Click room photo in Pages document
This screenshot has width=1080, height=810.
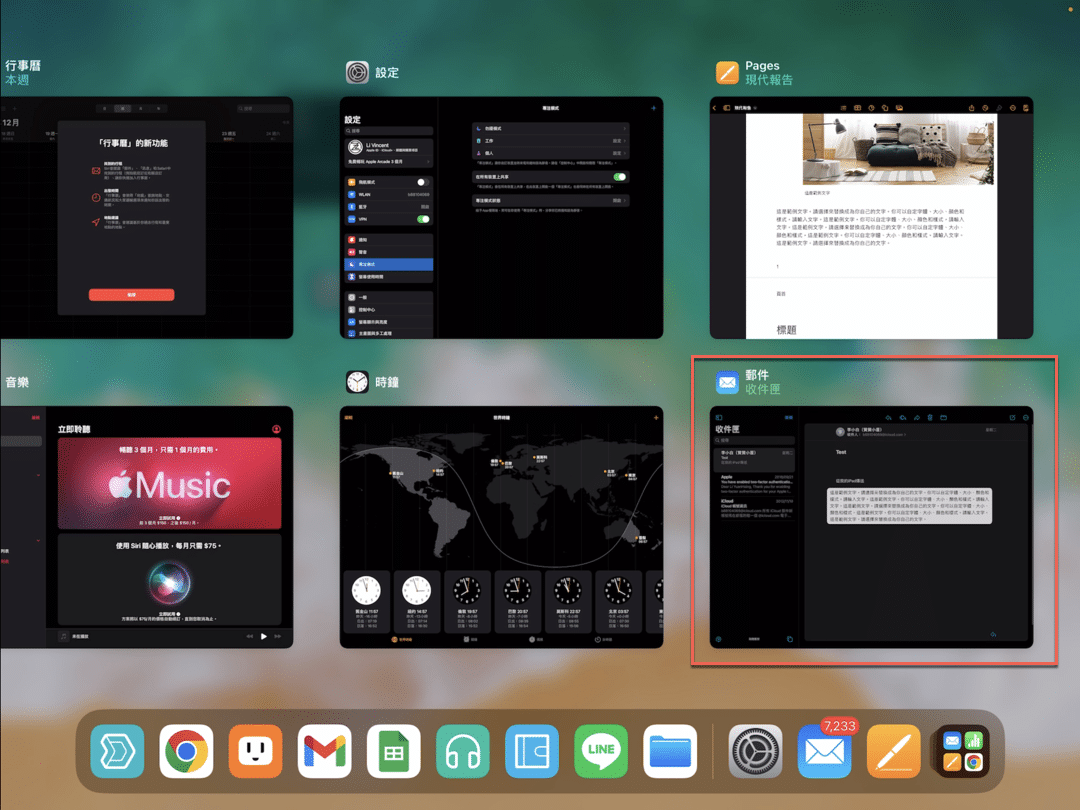click(898, 149)
